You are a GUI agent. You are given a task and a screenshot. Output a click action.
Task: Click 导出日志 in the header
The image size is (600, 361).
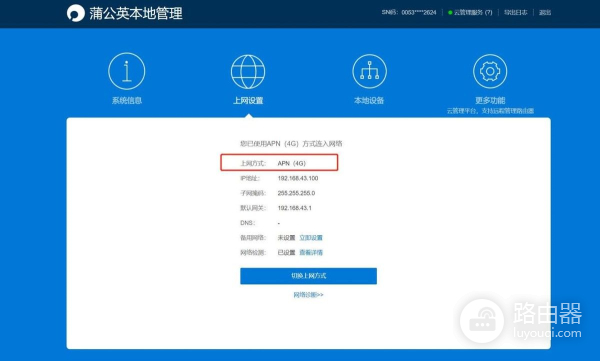click(515, 13)
